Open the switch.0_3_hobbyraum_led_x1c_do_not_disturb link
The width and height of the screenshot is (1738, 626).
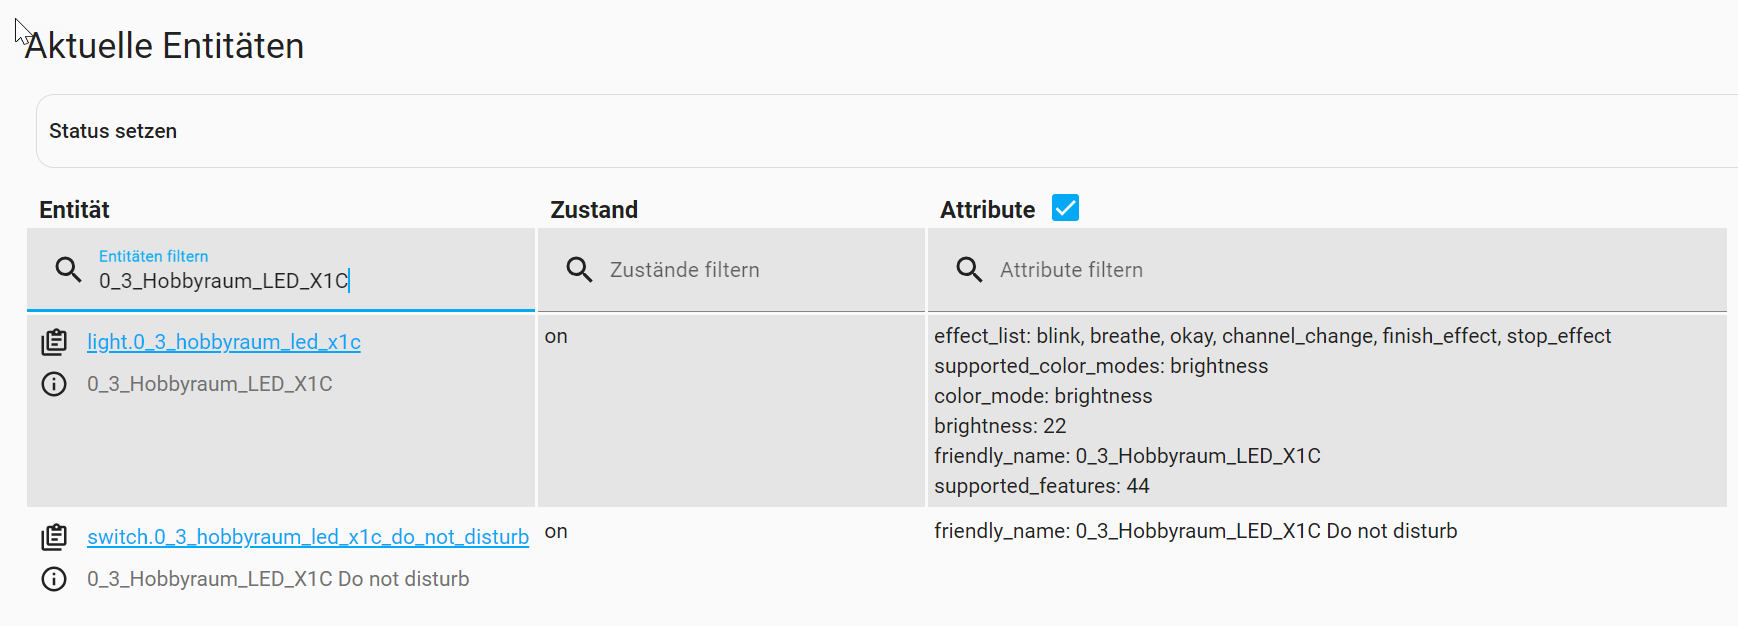coord(308,537)
